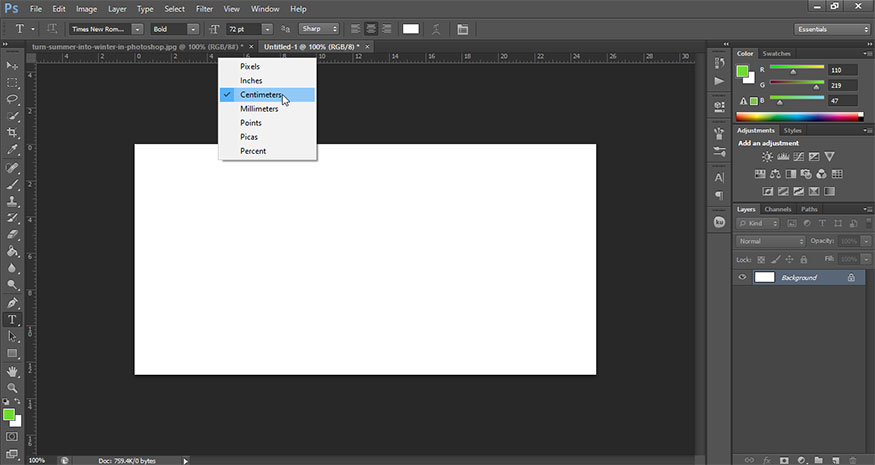The image size is (875, 465).
Task: Expand status bar info arrow
Action: [x=185, y=461]
